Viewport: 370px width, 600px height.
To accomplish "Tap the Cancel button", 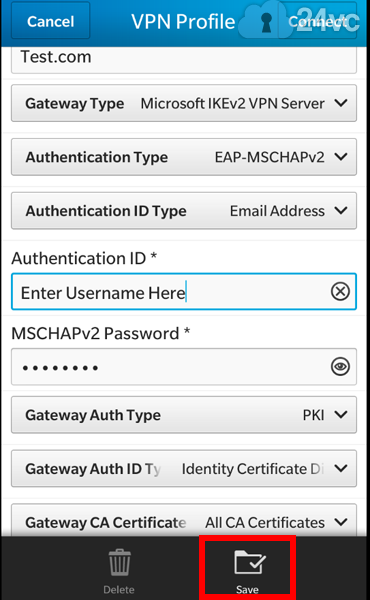I will coord(51,21).
